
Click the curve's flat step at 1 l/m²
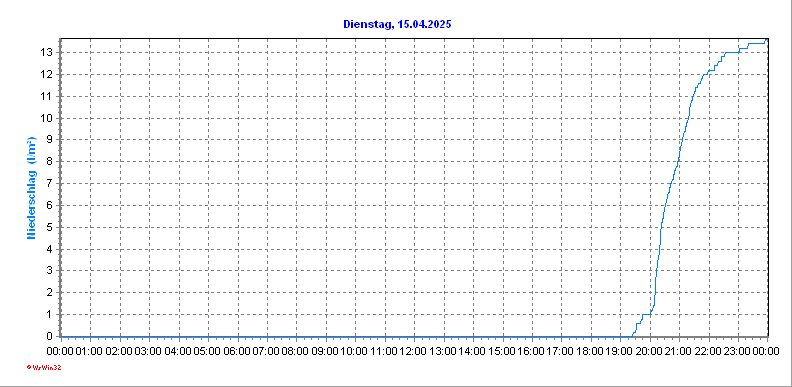click(646, 314)
